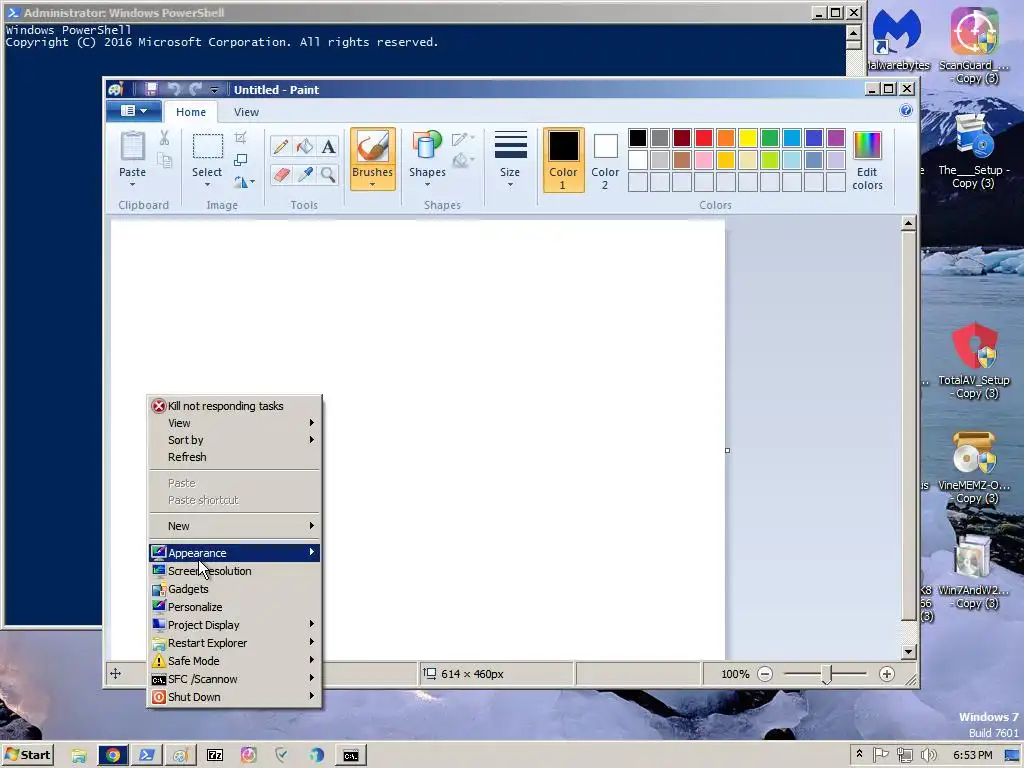Viewport: 1024px width, 768px height.
Task: Pick the black color swatch
Action: [638, 138]
